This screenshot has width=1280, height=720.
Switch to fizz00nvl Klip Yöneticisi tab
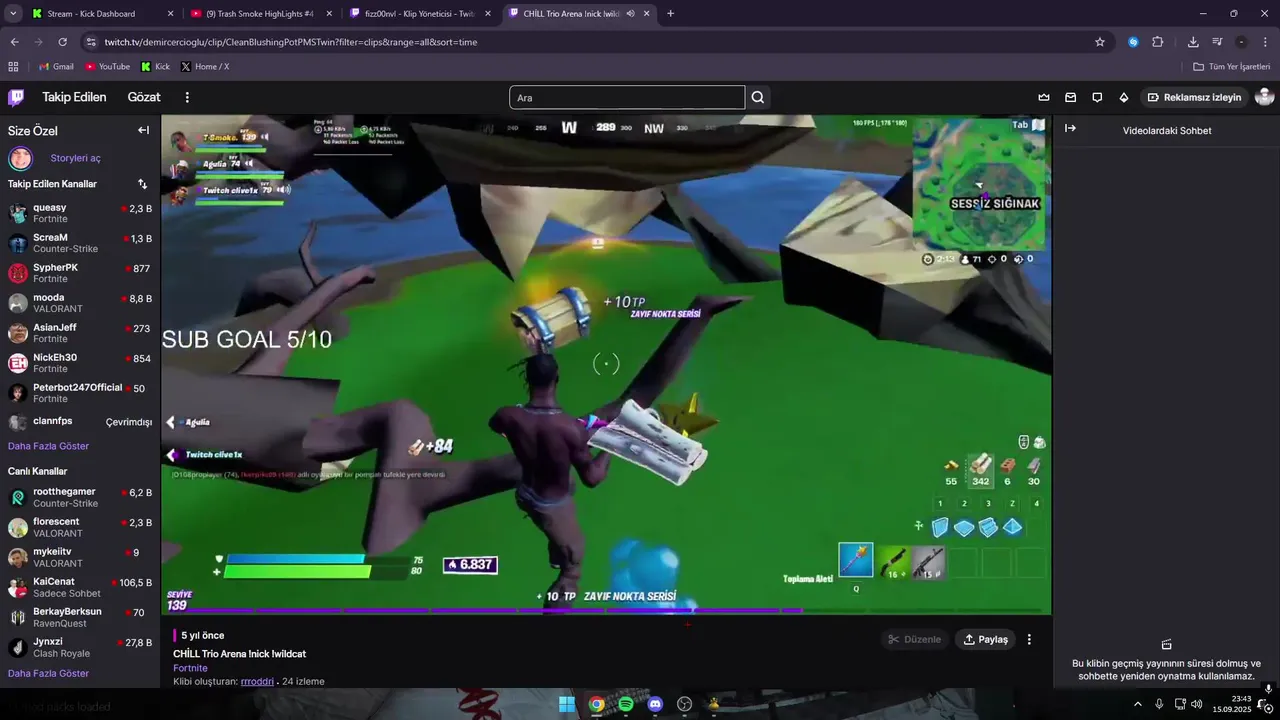(420, 14)
